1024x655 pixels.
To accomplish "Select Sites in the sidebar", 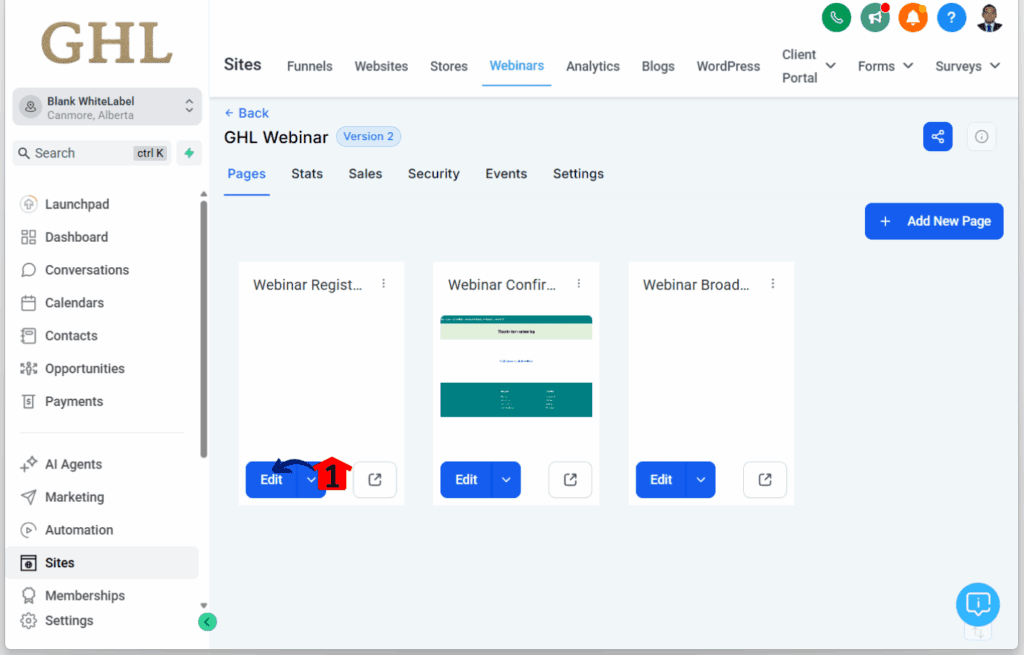I will 101,562.
